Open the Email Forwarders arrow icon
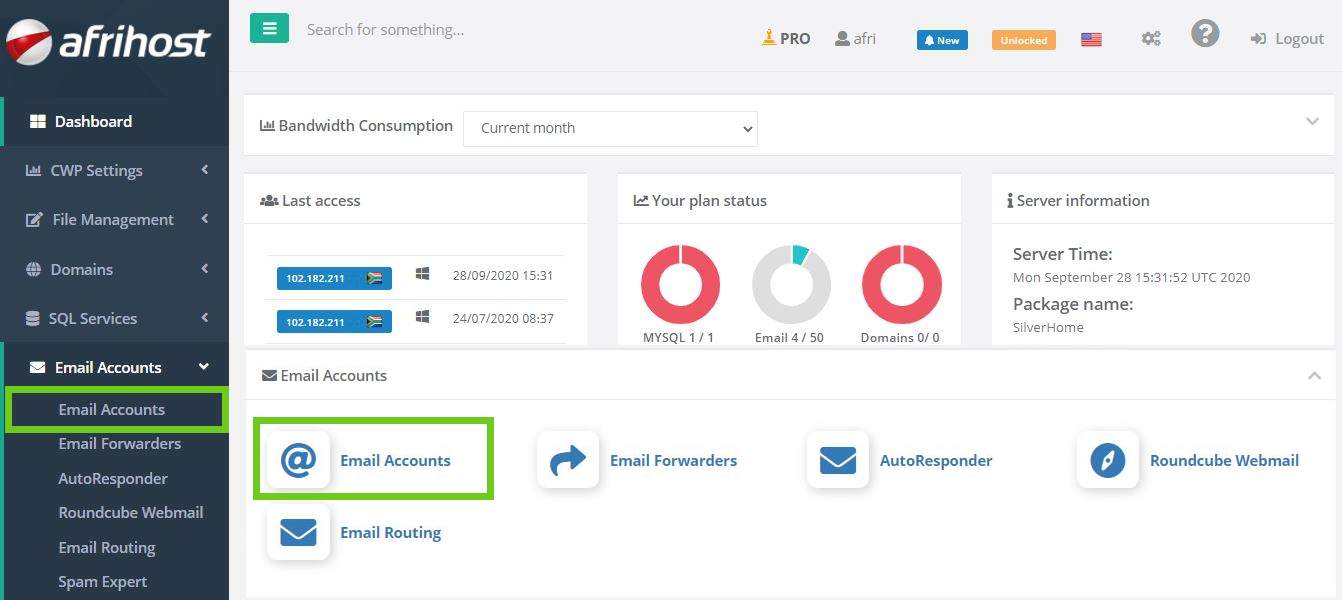The height and width of the screenshot is (600, 1342). 568,460
